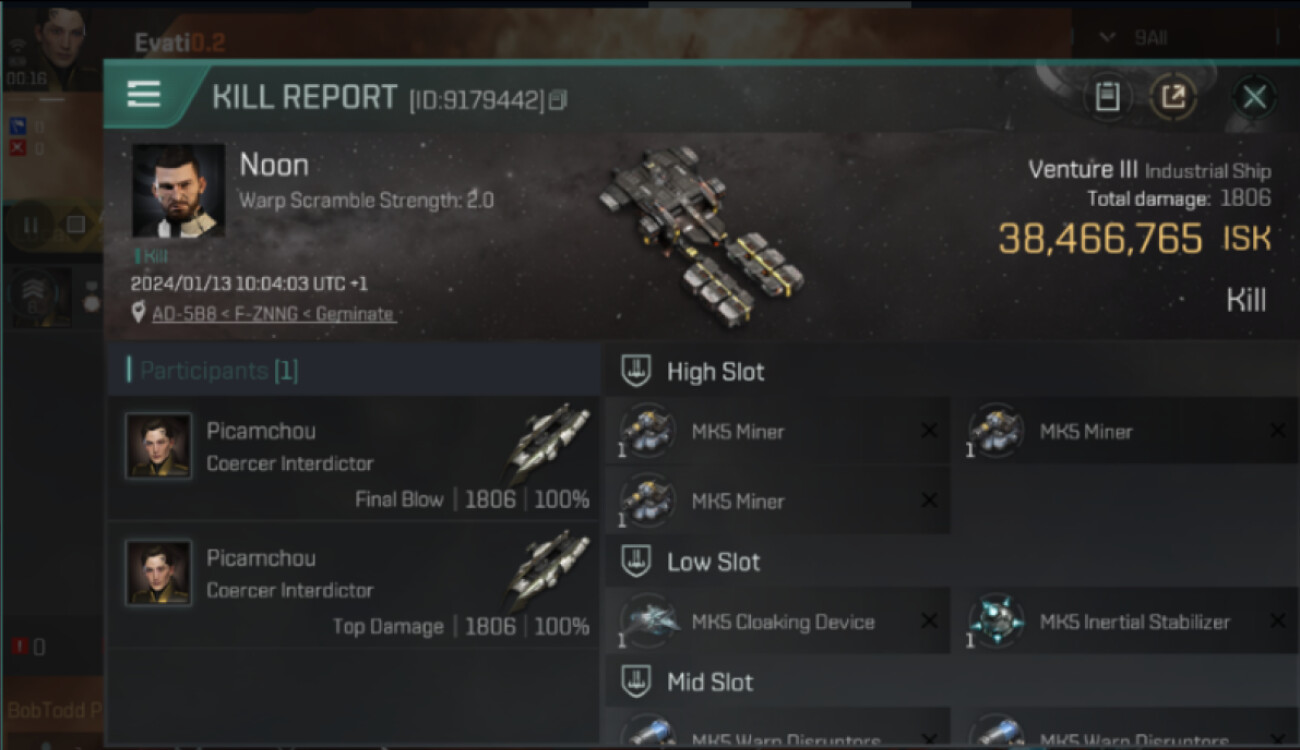Click the first MK5 Miner icon
Image resolution: width=1300 pixels, height=750 pixels.
[x=647, y=431]
